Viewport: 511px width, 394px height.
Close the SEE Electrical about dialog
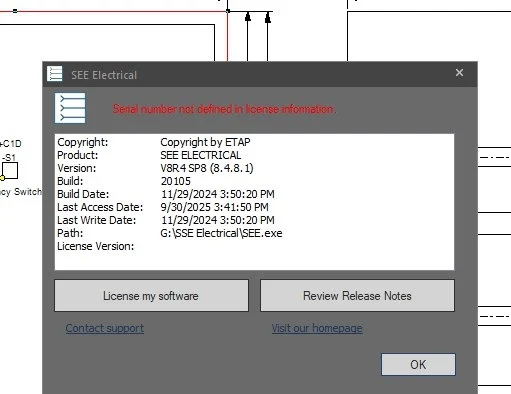coord(459,73)
